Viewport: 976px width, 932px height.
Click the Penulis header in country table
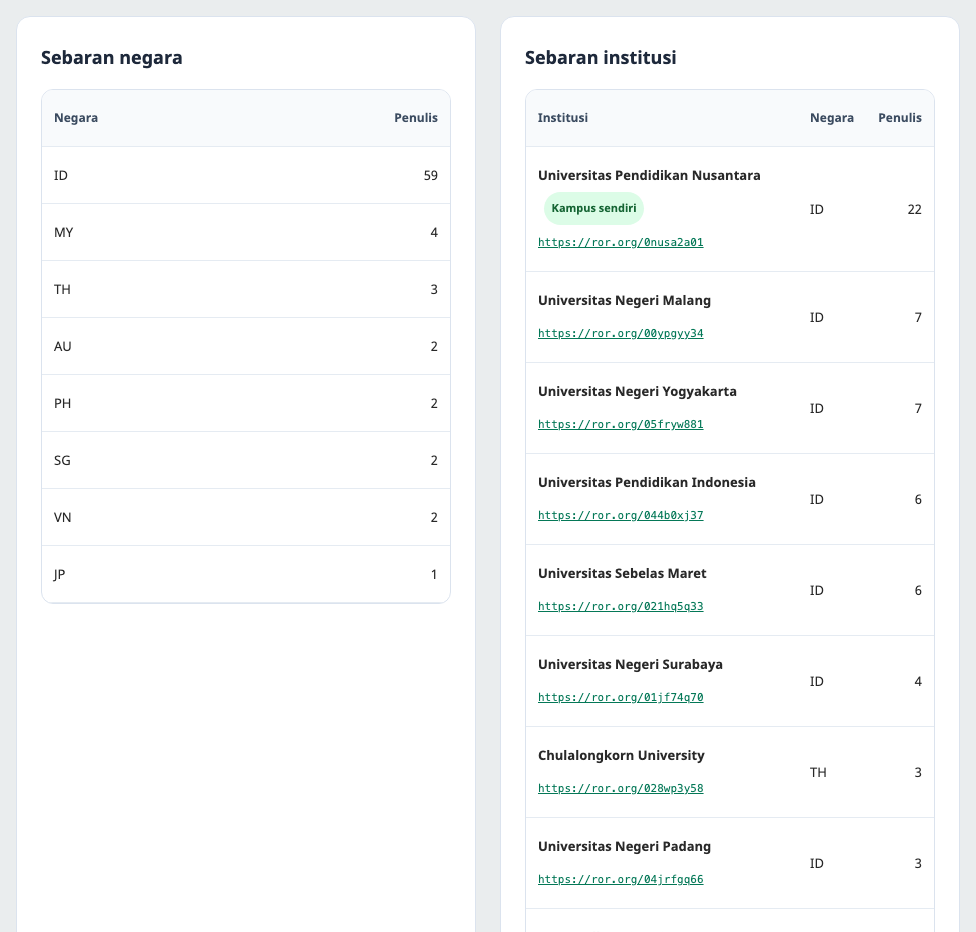416,118
